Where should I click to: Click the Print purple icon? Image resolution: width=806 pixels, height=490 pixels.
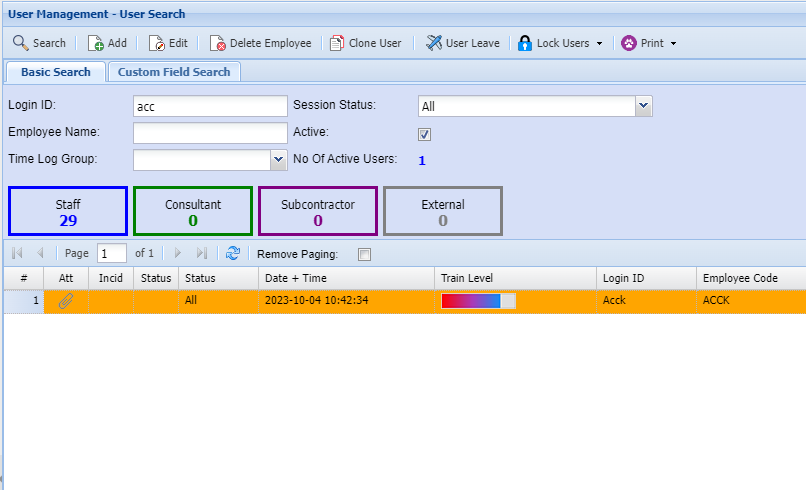coord(629,43)
